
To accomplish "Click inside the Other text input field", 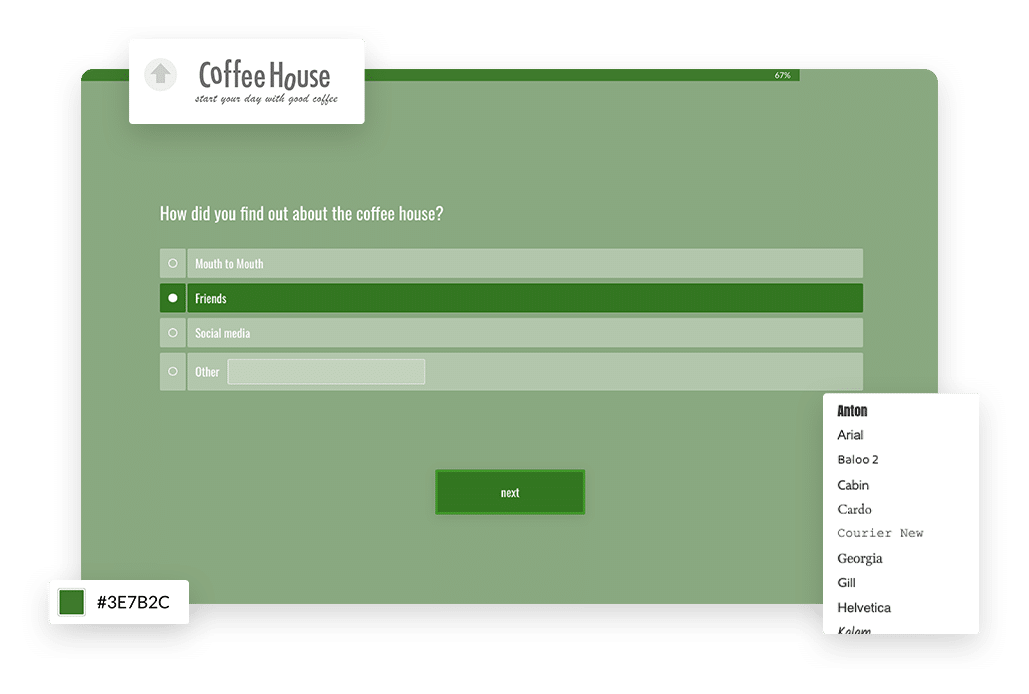I will (x=325, y=371).
